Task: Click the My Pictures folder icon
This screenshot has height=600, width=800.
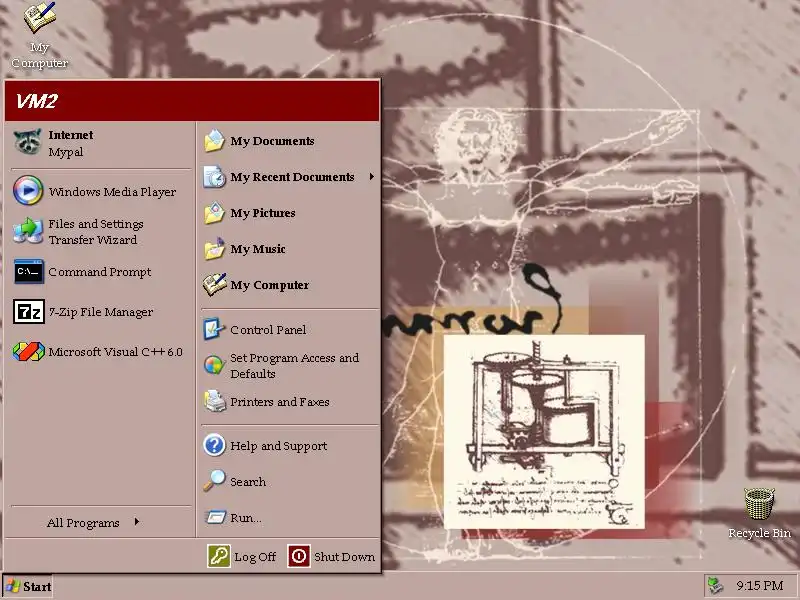Action: coord(214,213)
